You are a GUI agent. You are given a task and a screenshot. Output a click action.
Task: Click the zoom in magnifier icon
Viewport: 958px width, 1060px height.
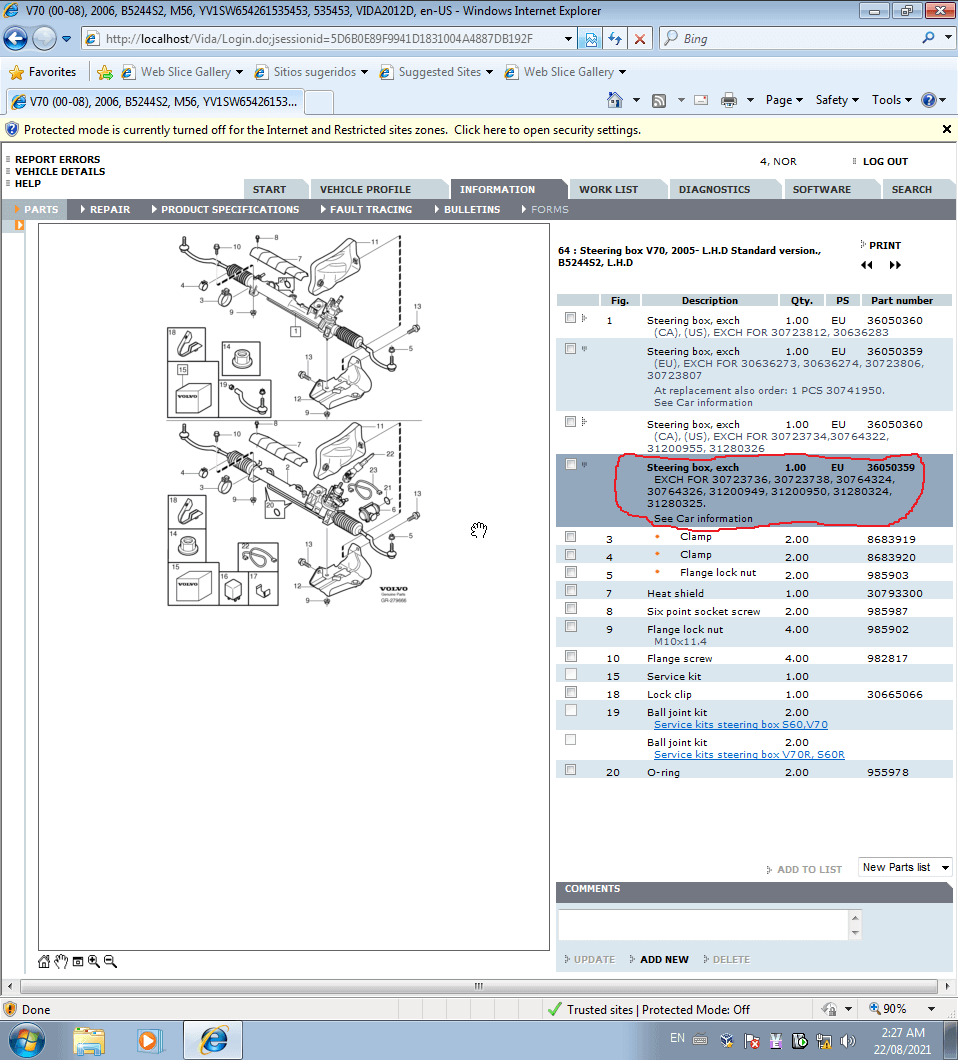point(94,961)
